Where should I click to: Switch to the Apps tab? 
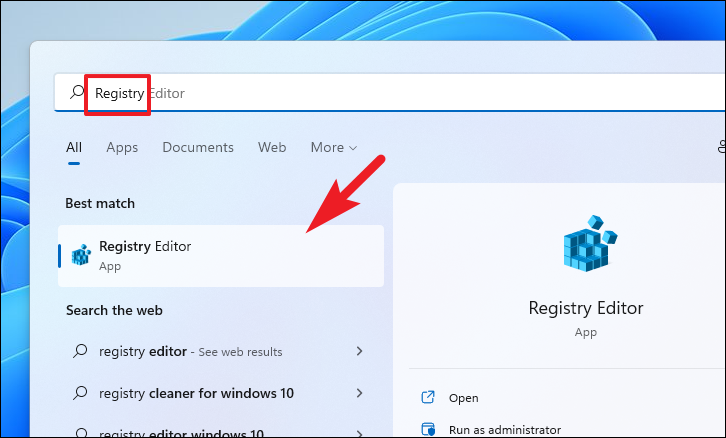[x=122, y=147]
